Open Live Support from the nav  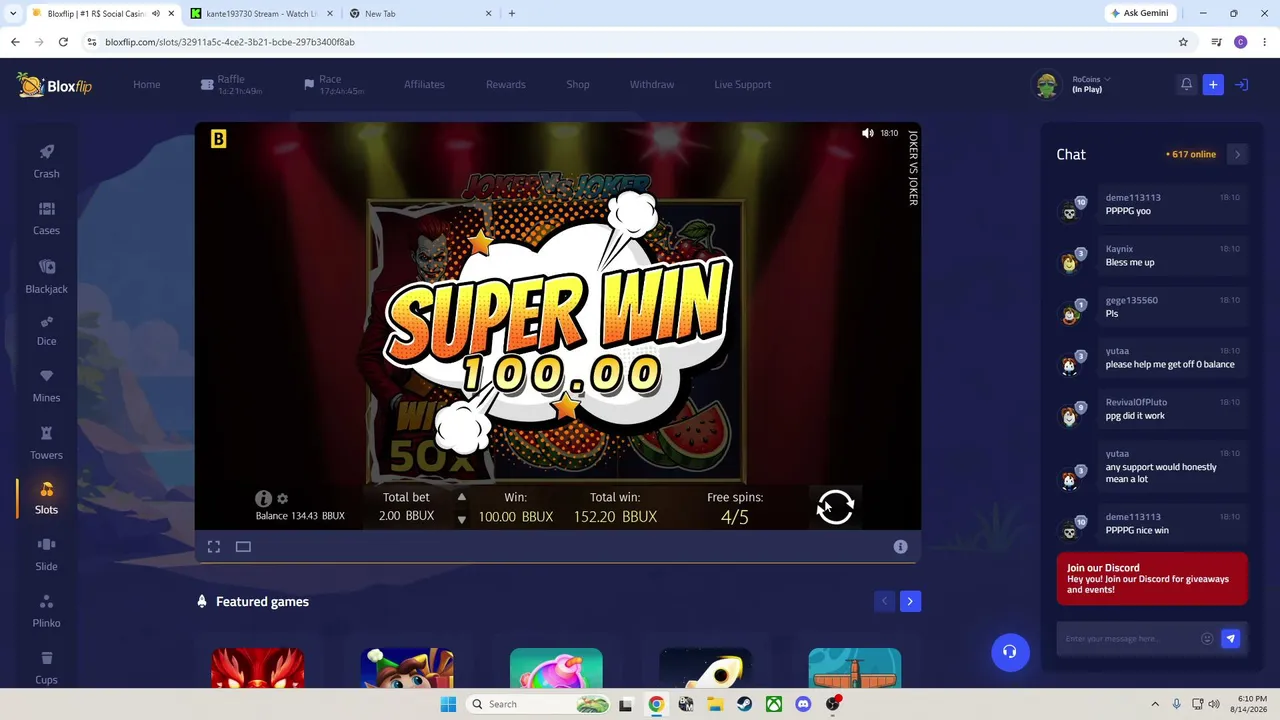(x=743, y=85)
